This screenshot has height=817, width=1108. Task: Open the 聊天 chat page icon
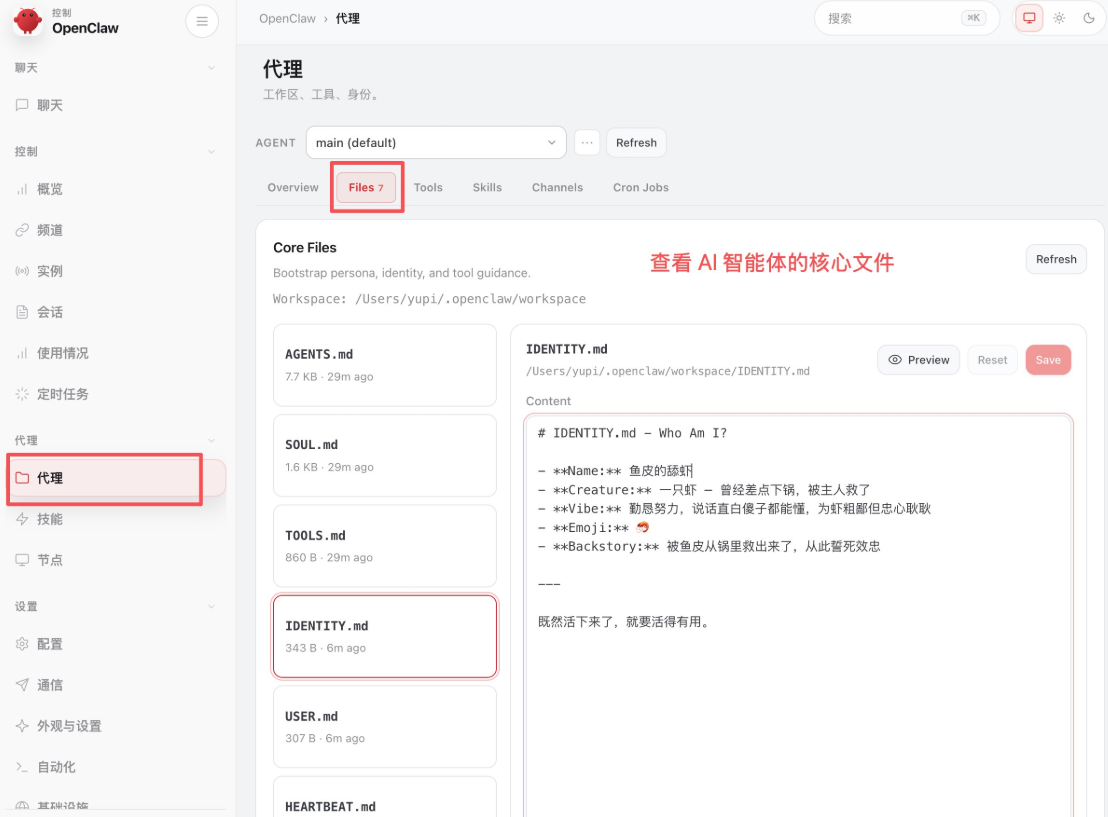point(23,105)
